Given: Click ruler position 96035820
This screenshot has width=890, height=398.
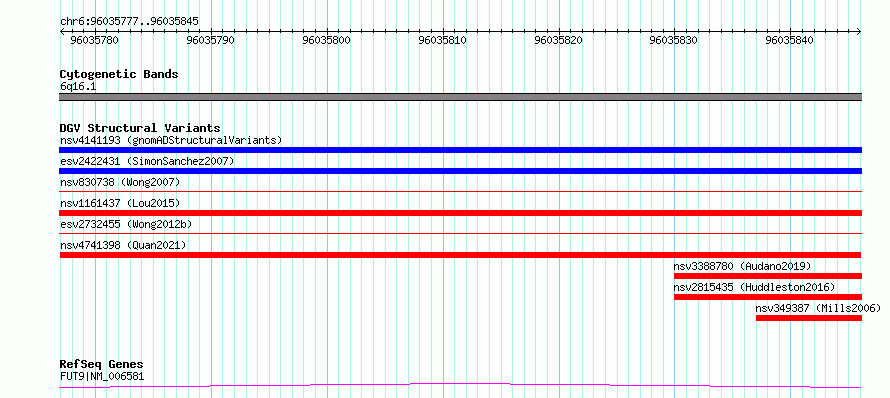Looking at the screenshot, I should tap(558, 40).
